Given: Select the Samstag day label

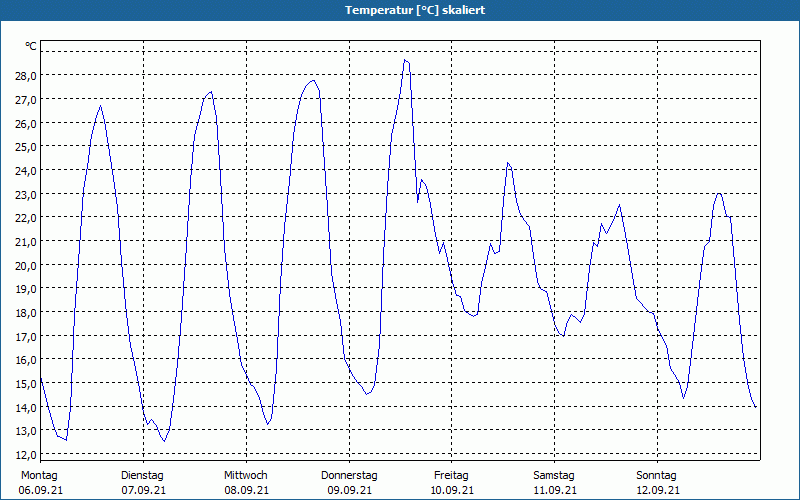Looking at the screenshot, I should [554, 475].
